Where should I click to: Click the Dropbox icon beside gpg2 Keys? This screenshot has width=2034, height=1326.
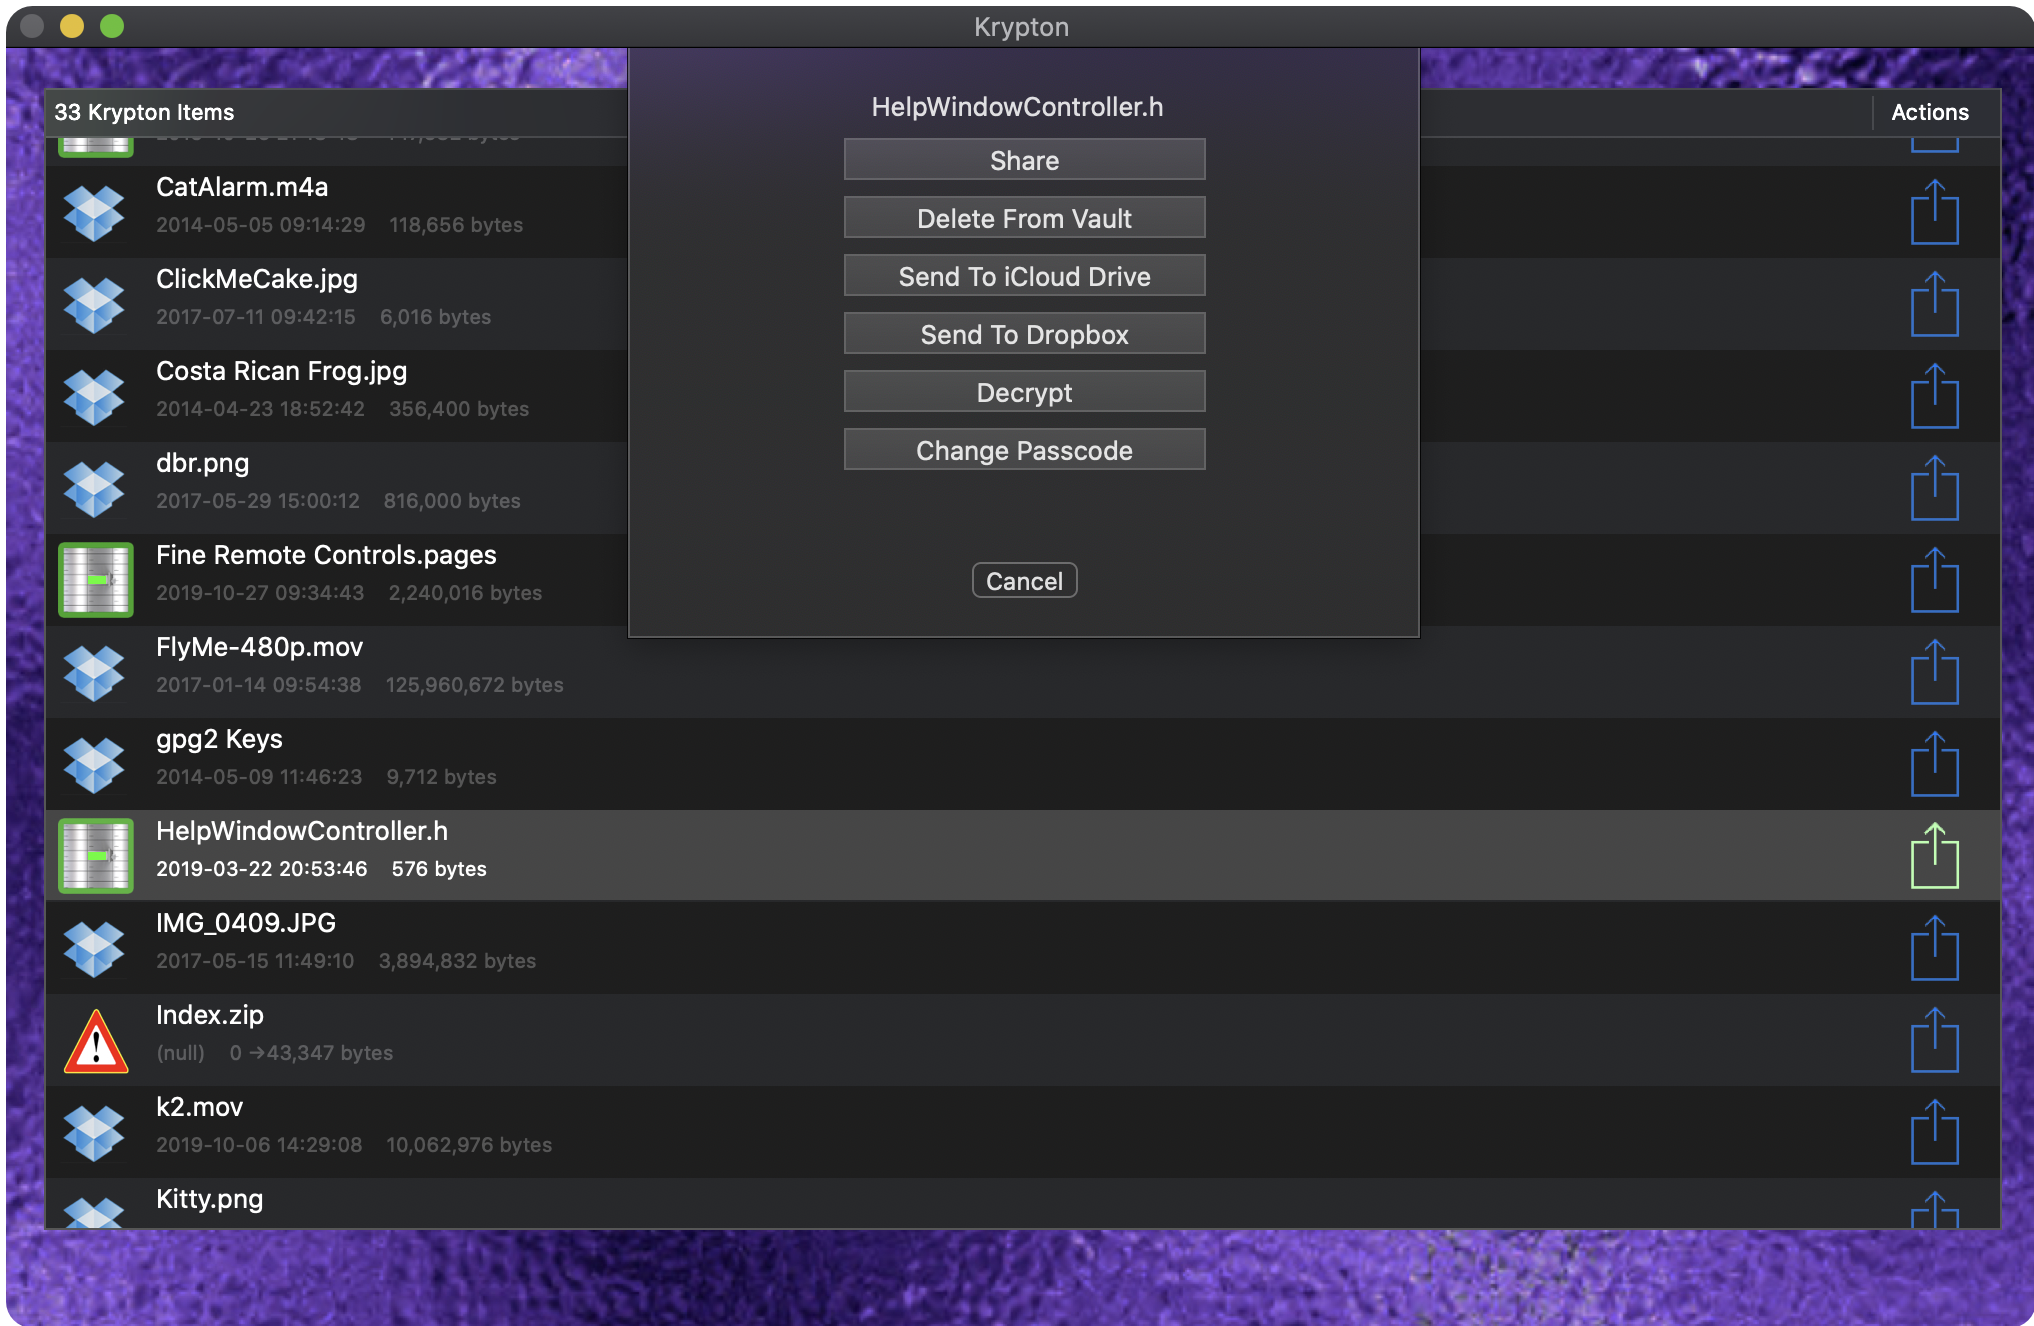tap(94, 764)
